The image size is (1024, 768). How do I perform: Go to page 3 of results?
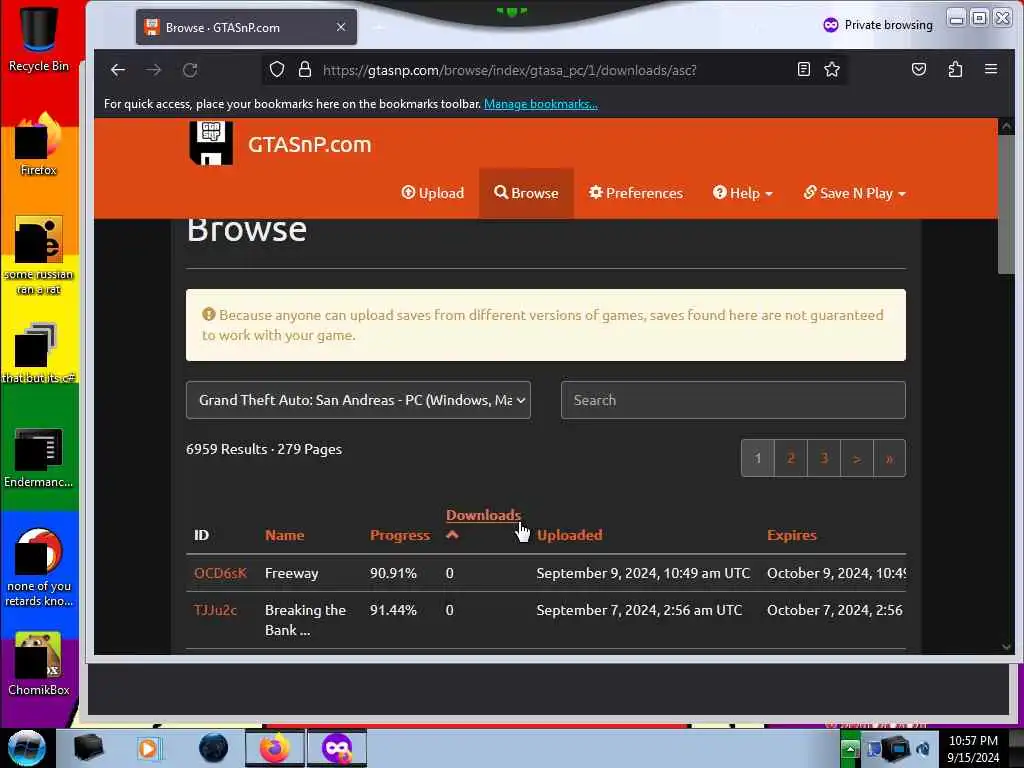824,458
